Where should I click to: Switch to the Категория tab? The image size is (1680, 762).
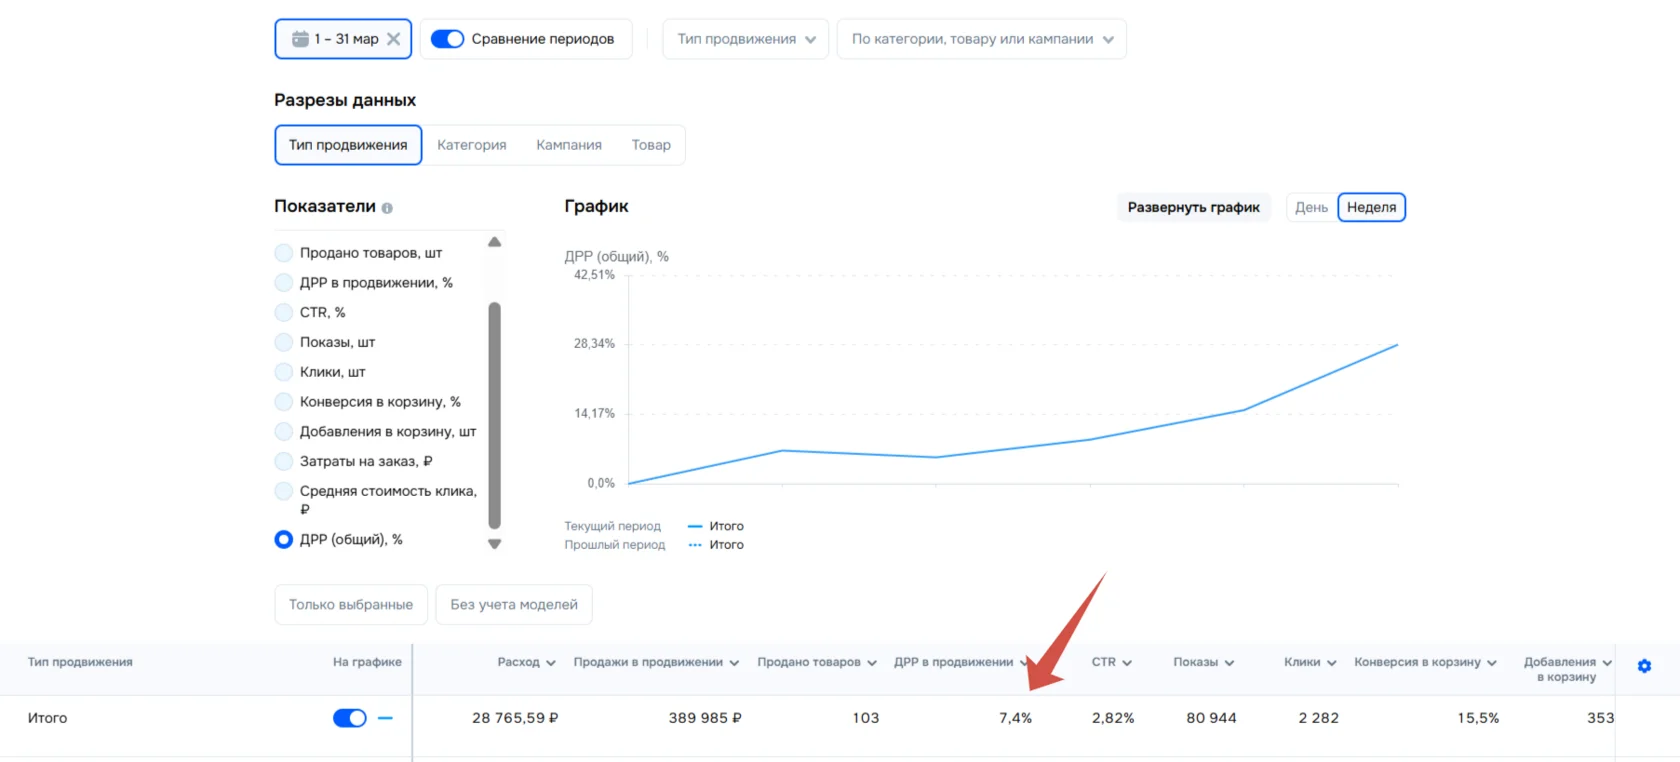click(472, 145)
